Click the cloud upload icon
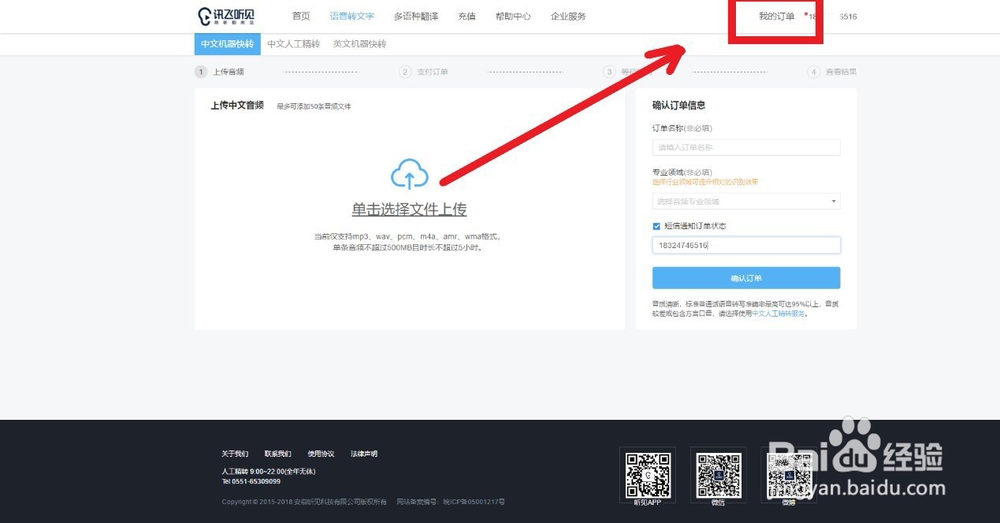The height and width of the screenshot is (523, 1000). 409,173
